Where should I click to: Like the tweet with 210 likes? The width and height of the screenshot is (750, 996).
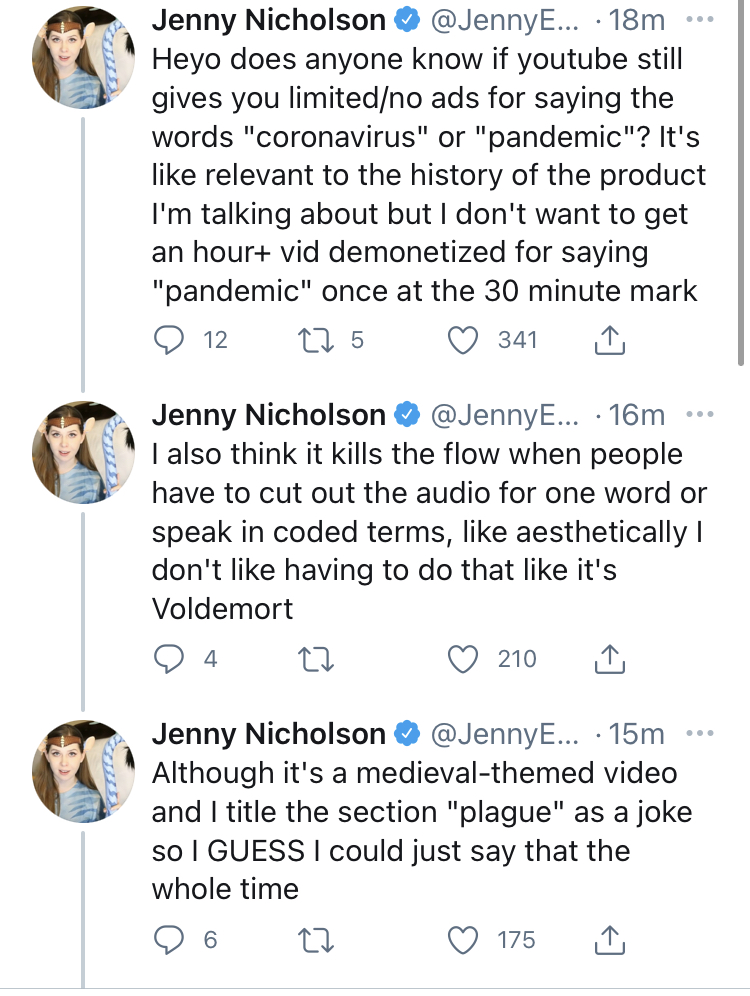click(x=463, y=659)
